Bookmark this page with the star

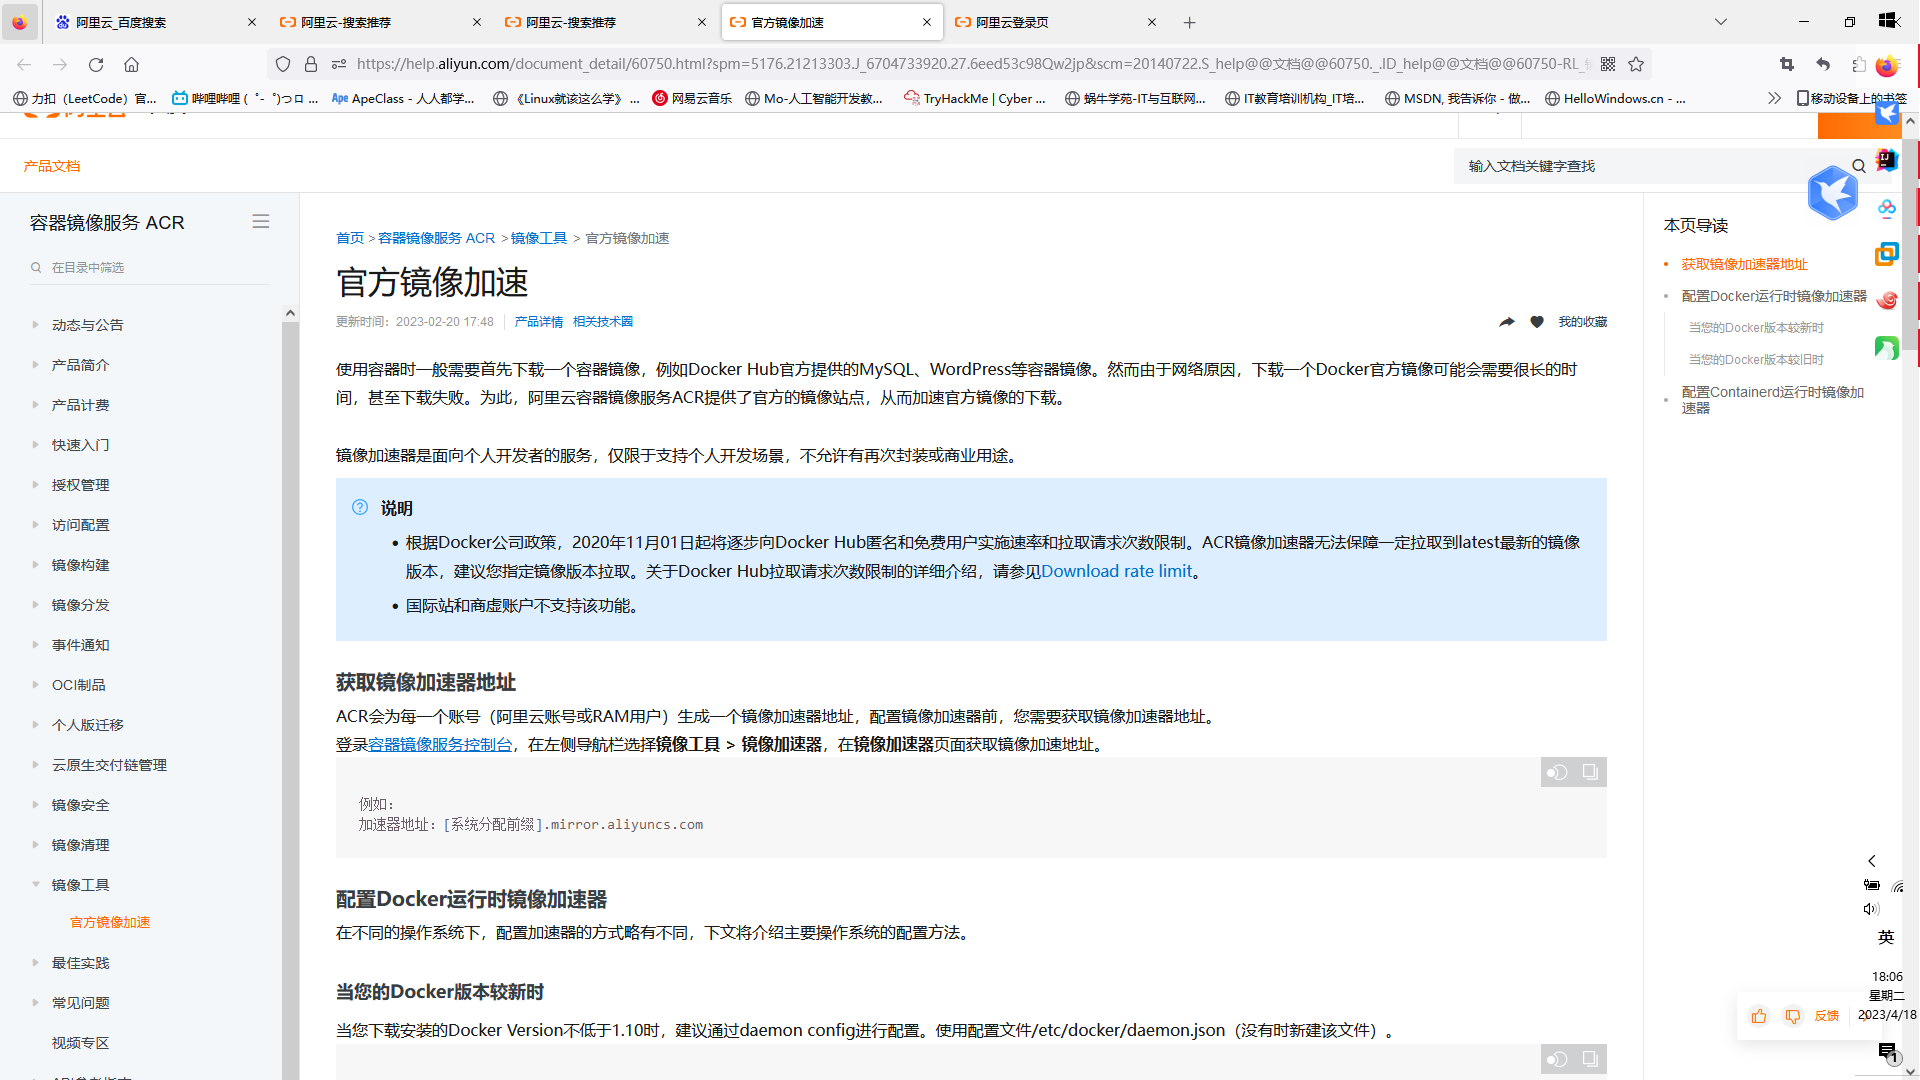pyautogui.click(x=1636, y=64)
